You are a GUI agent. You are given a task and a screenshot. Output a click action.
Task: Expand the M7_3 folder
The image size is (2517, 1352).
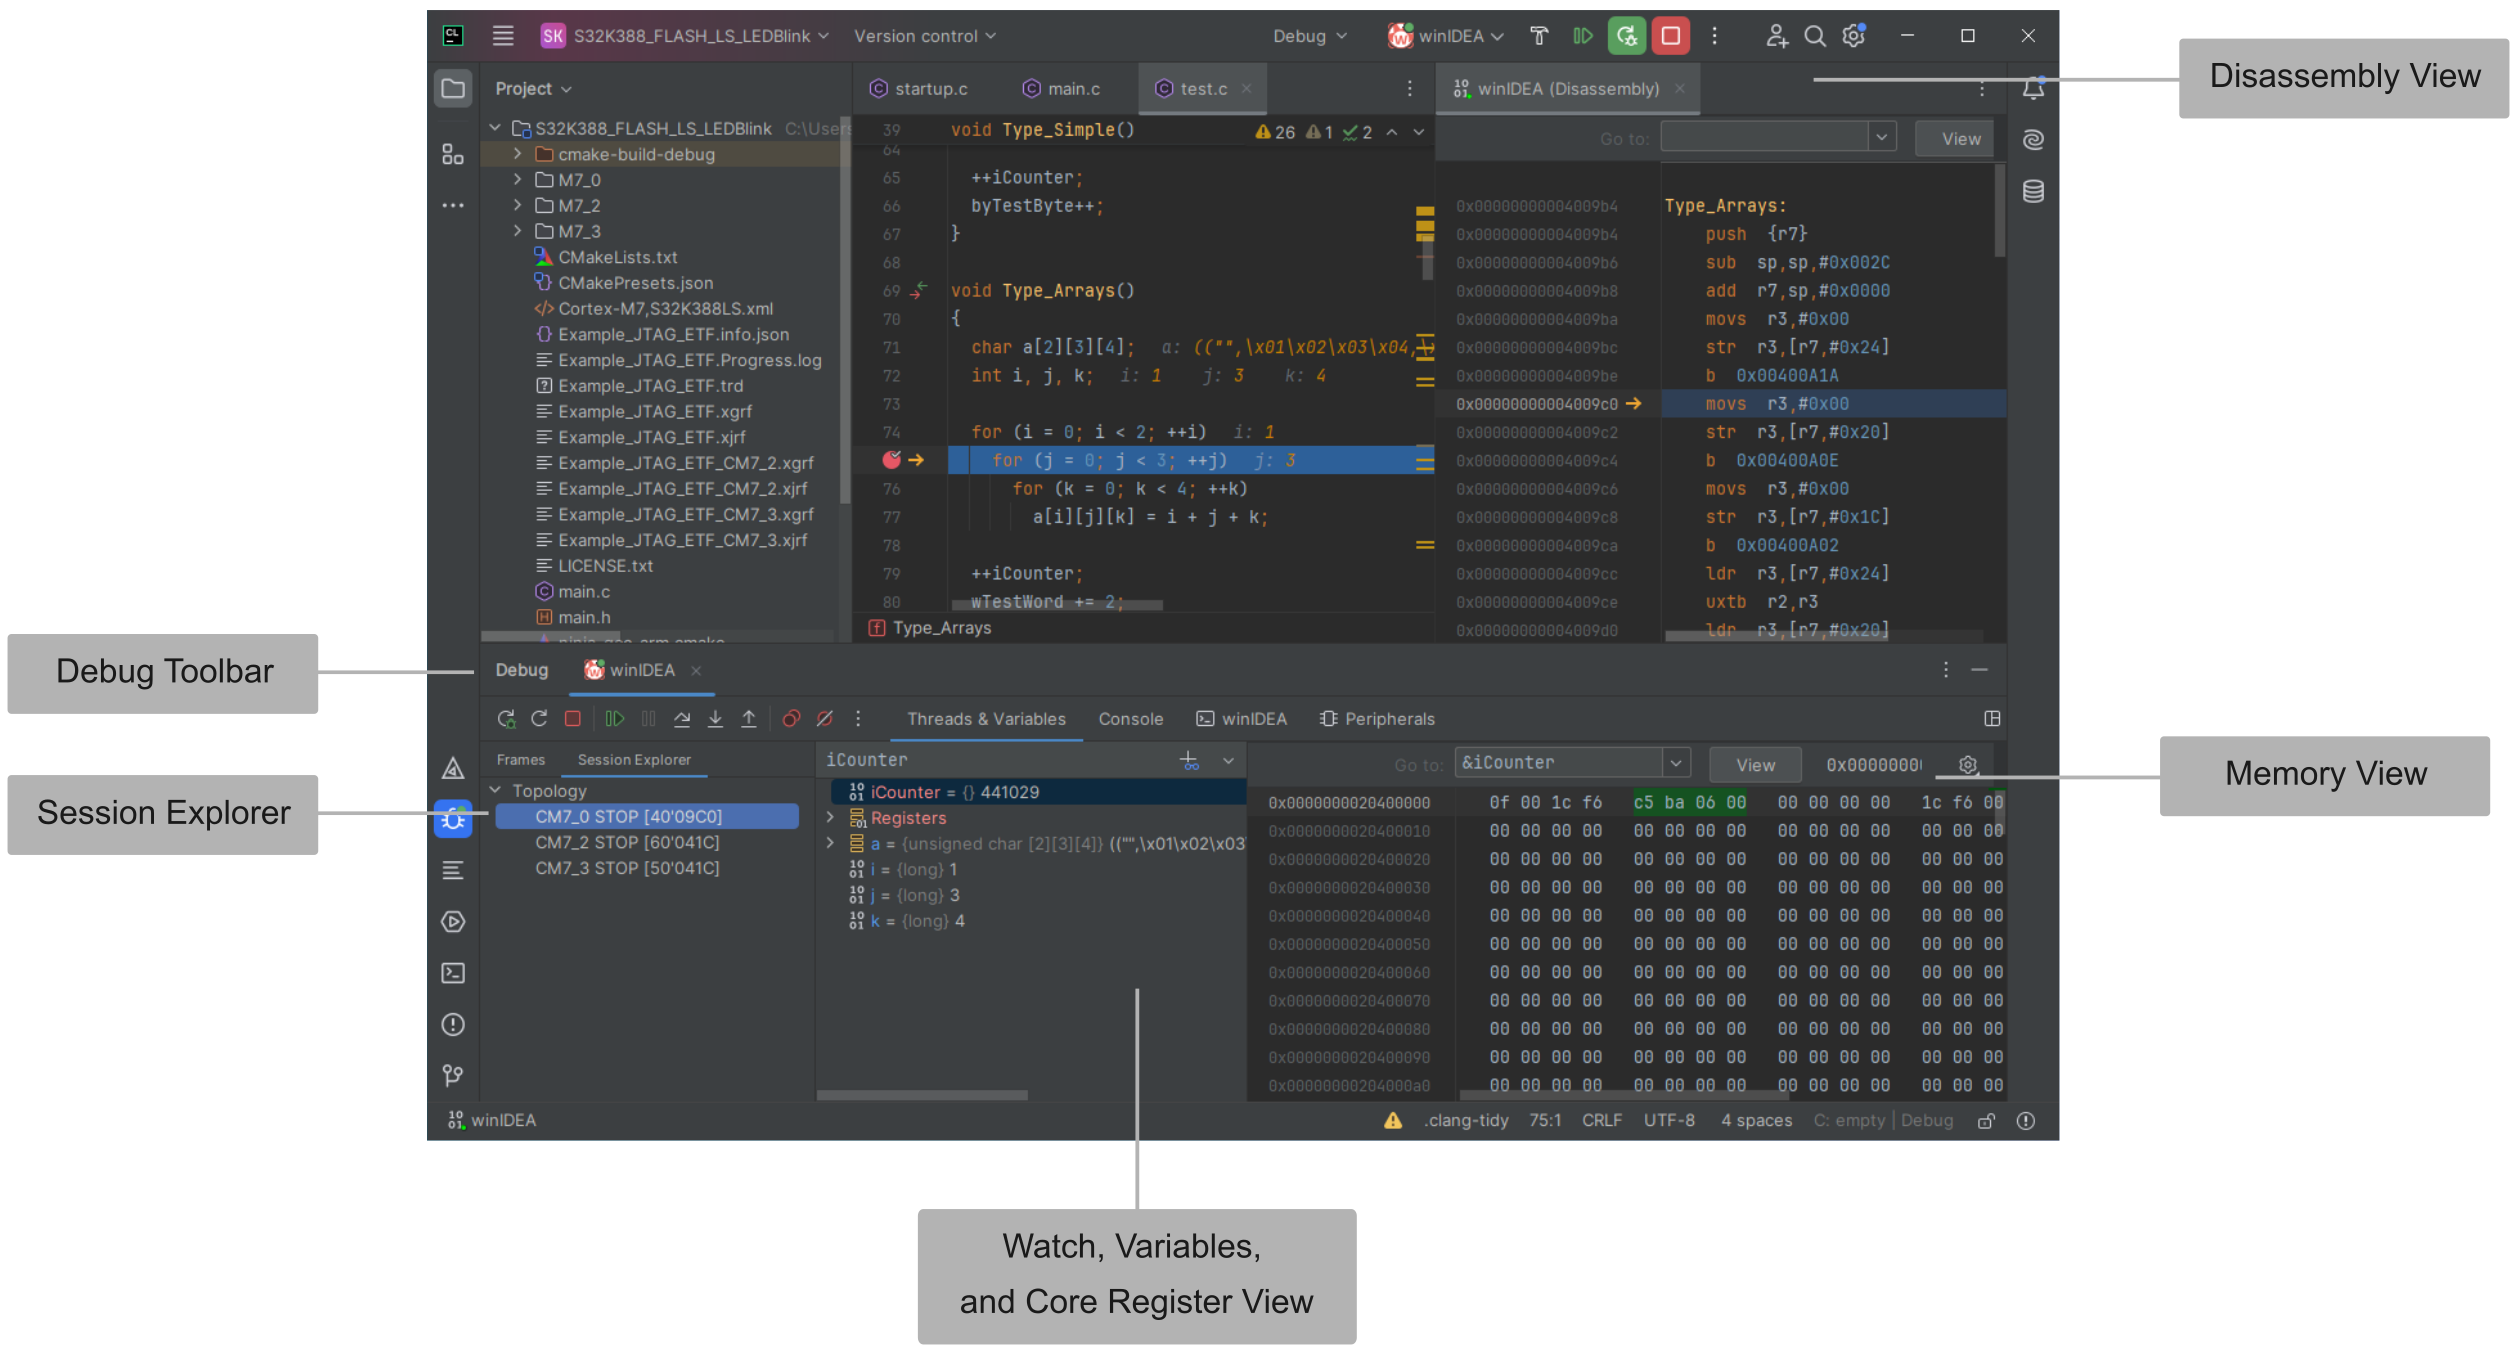pos(517,231)
